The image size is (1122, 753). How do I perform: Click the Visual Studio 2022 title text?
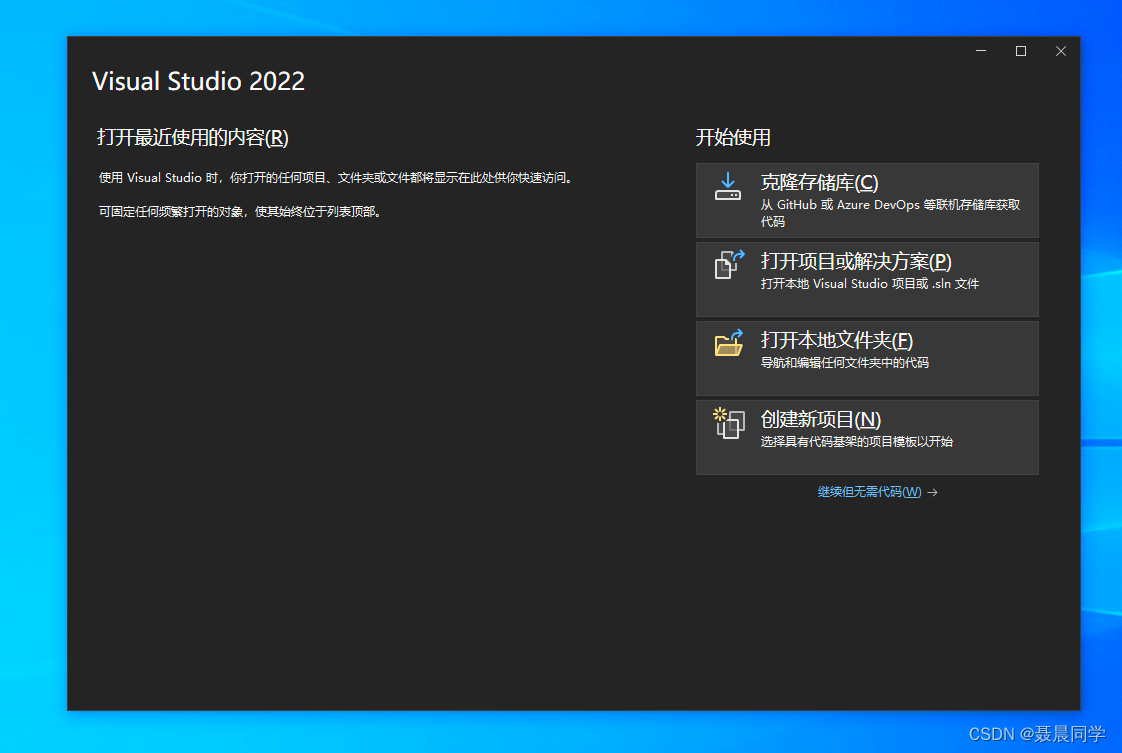(x=198, y=81)
